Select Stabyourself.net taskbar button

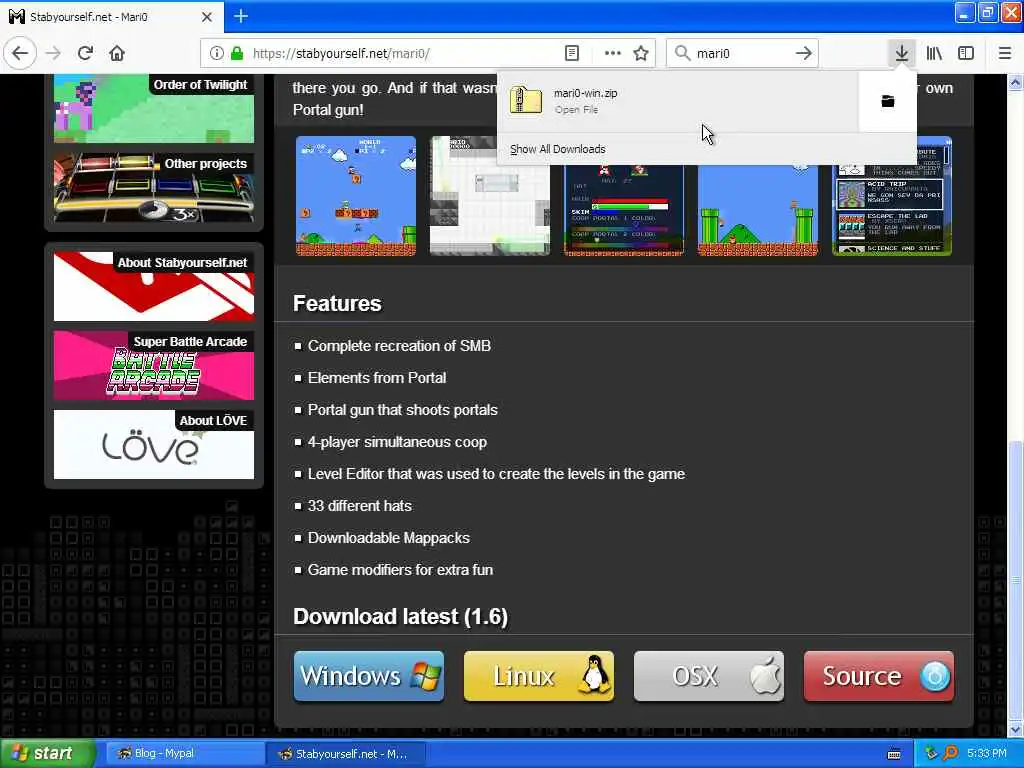pos(347,754)
